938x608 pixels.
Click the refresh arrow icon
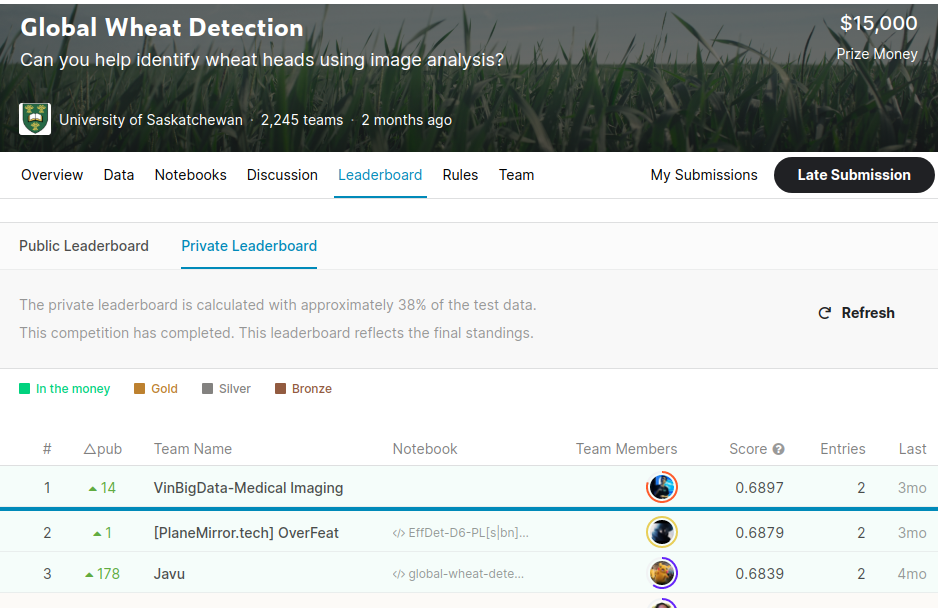pos(825,313)
